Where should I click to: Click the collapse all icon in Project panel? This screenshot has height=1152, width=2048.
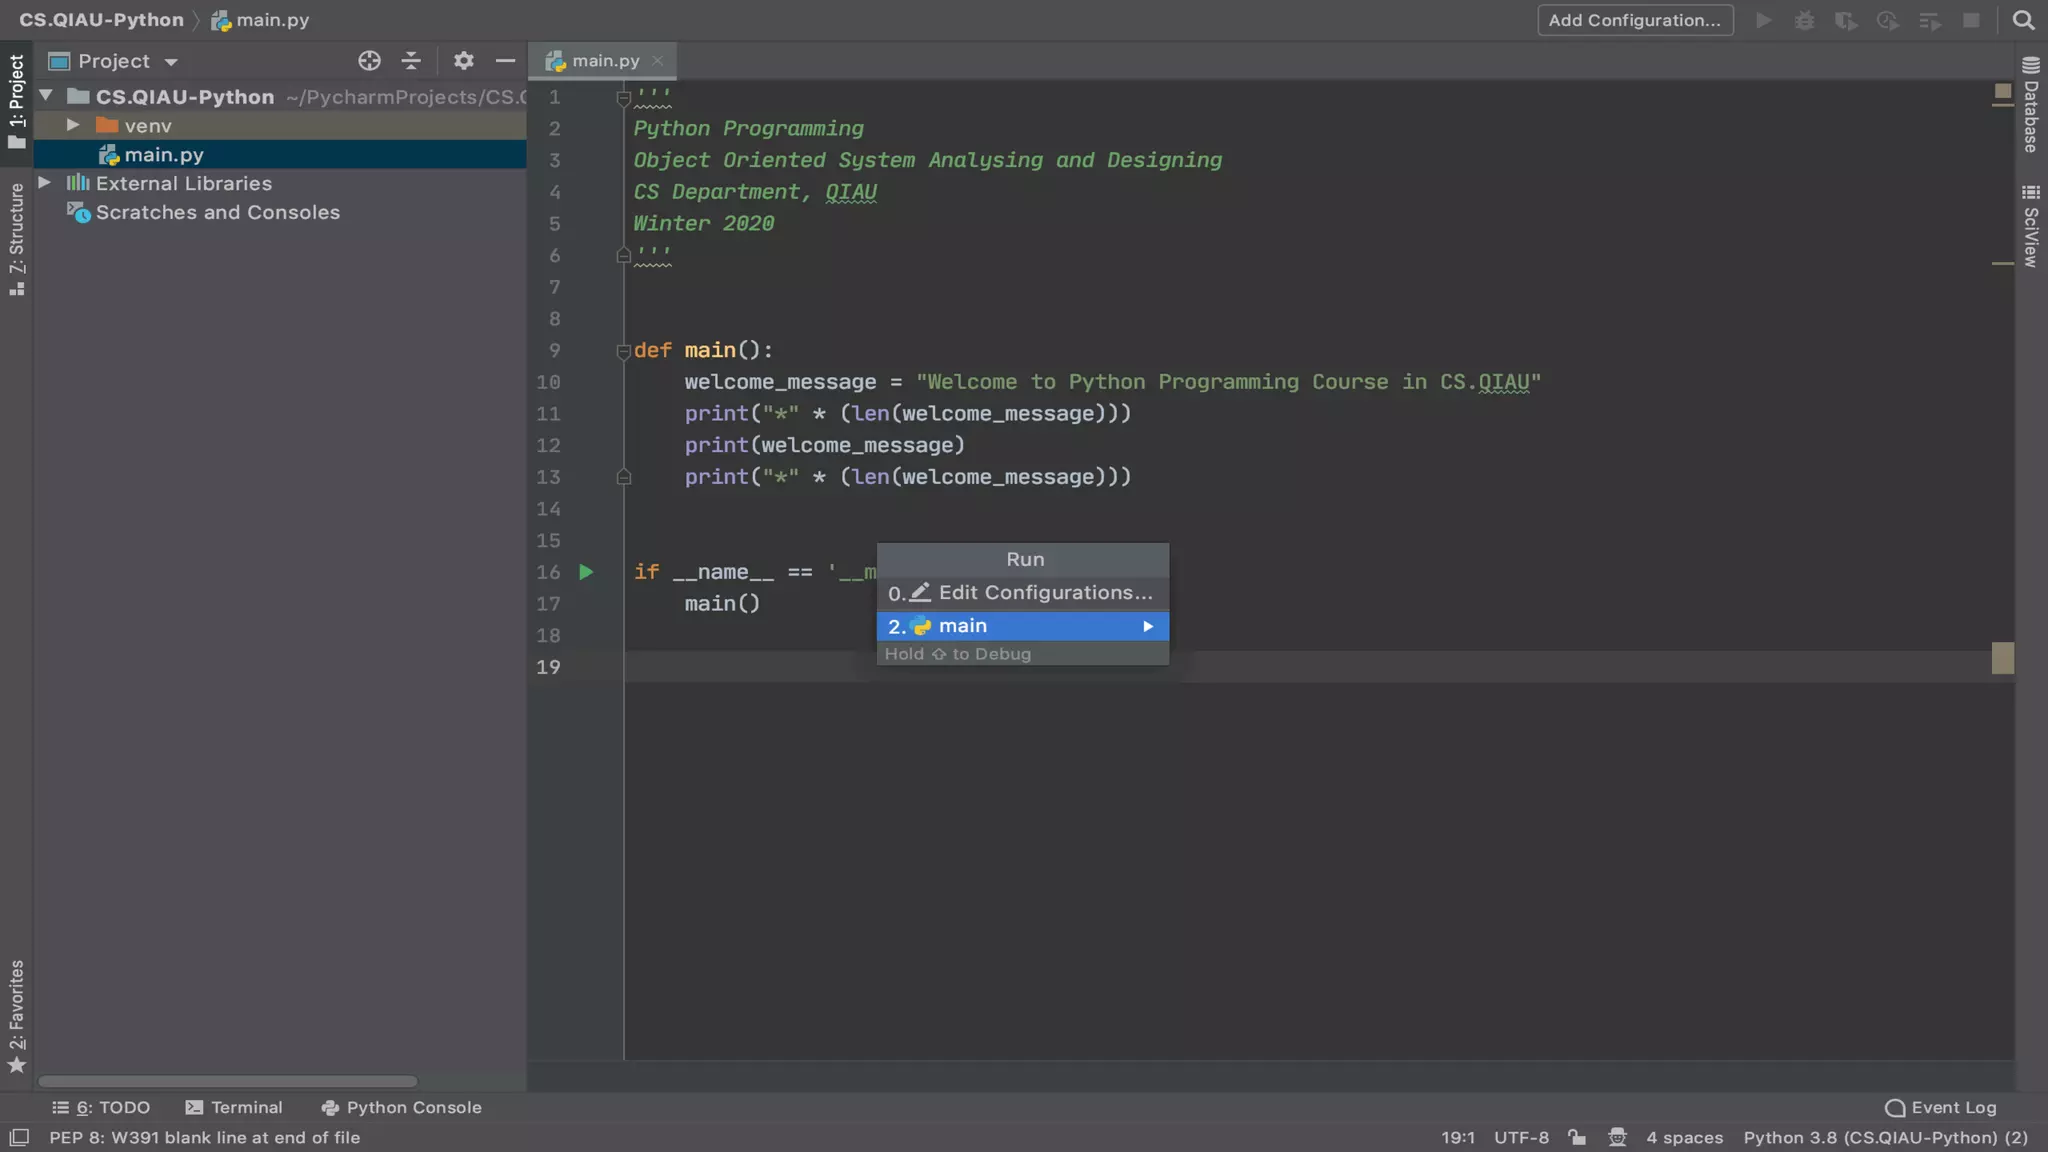point(411,61)
